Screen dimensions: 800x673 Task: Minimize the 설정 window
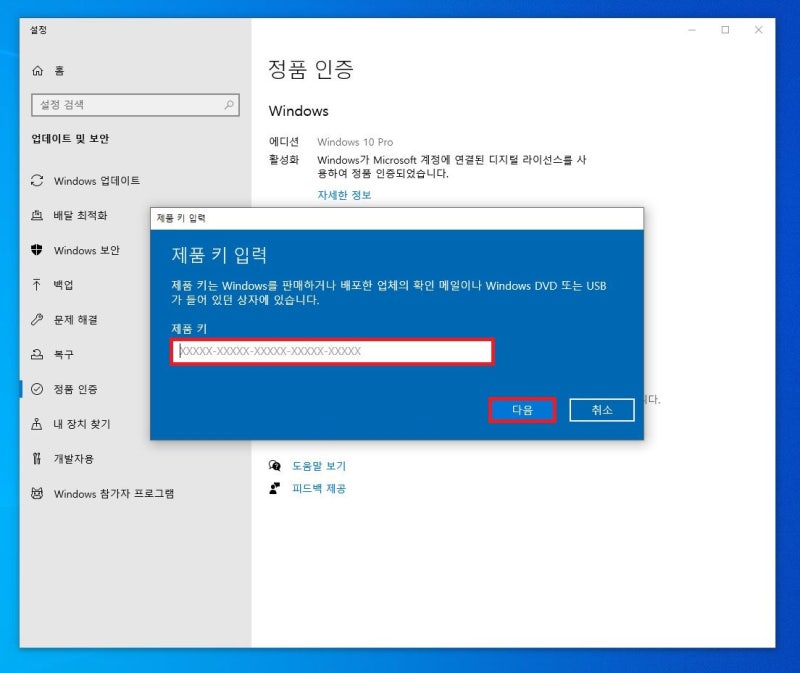pos(692,30)
